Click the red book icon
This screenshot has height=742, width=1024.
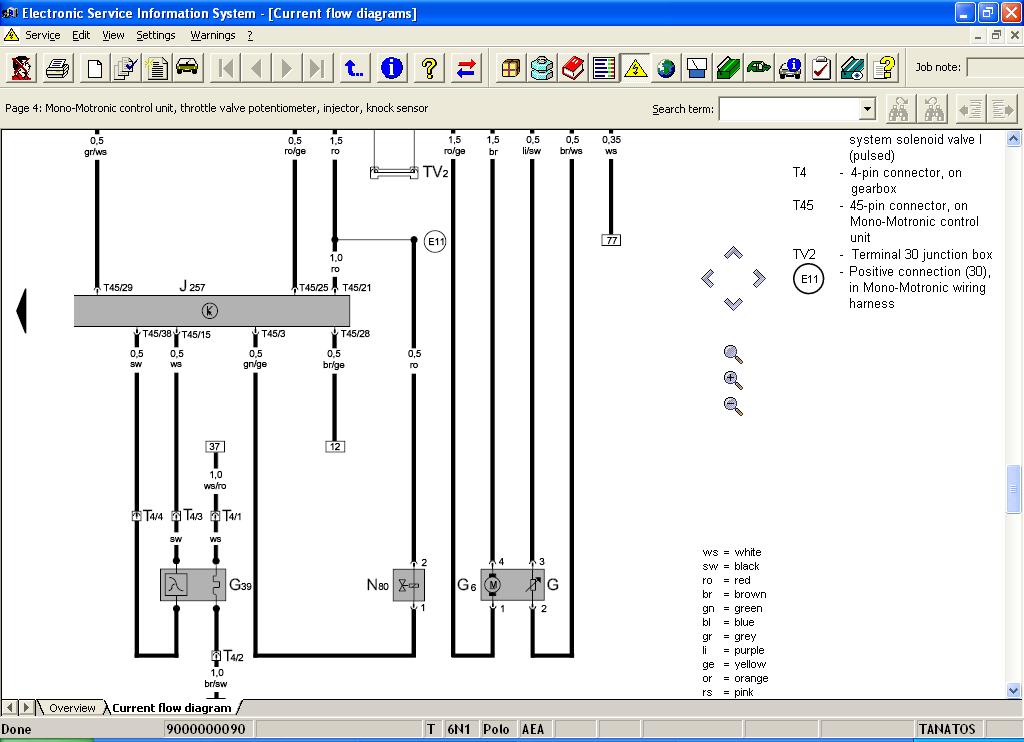[573, 68]
